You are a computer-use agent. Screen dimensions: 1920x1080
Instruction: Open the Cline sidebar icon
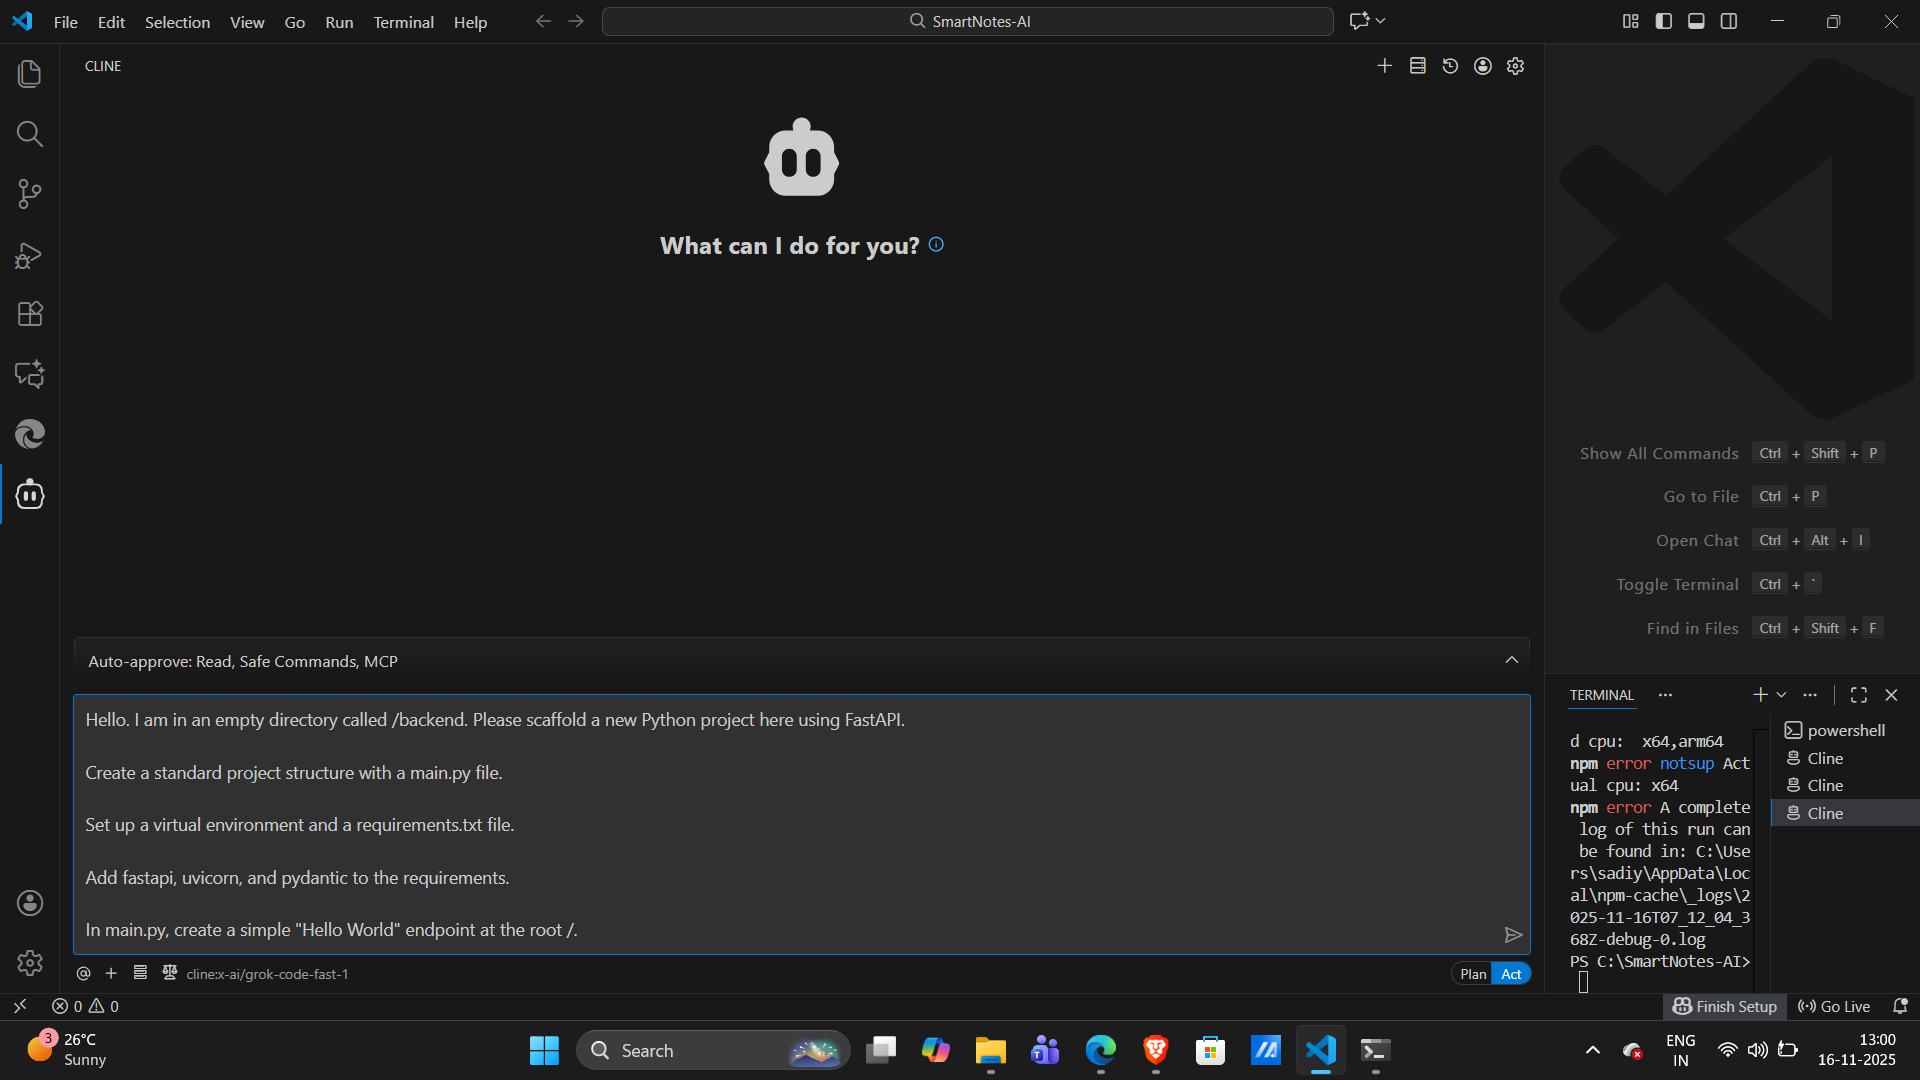[x=30, y=494]
